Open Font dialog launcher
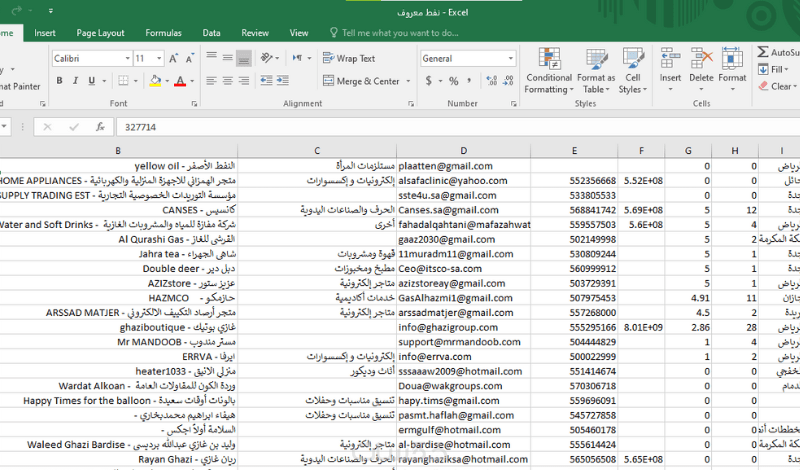 tap(194, 104)
